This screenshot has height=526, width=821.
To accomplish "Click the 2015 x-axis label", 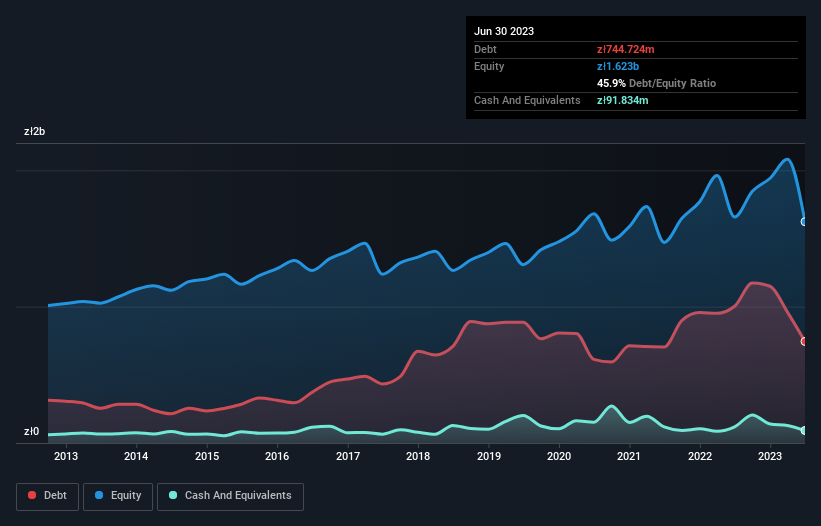I will tap(207, 456).
